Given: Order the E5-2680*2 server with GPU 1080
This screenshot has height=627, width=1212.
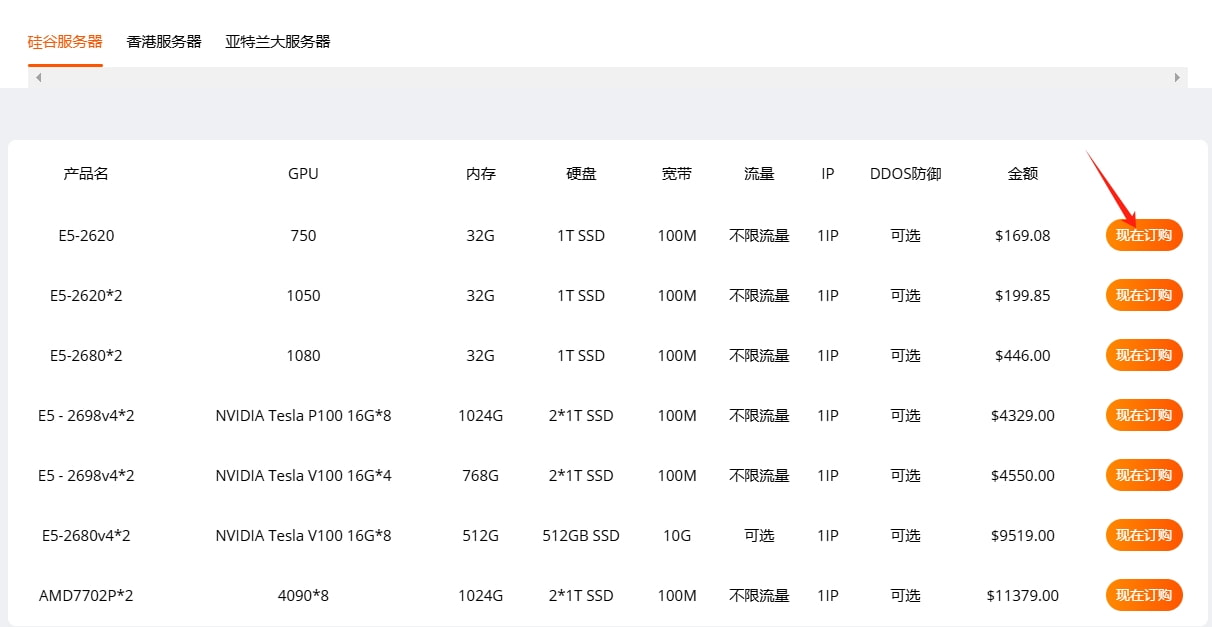Looking at the screenshot, I should (1144, 356).
